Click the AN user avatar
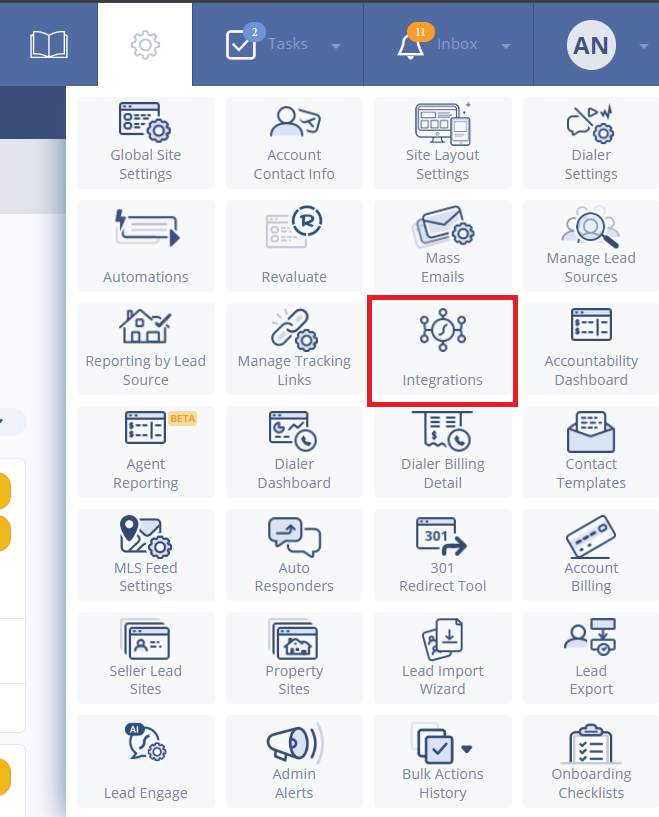 click(x=591, y=45)
